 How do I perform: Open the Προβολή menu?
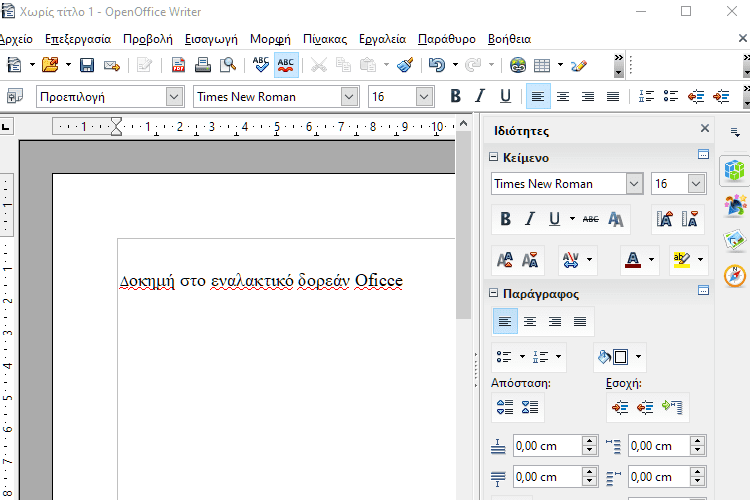coord(148,39)
